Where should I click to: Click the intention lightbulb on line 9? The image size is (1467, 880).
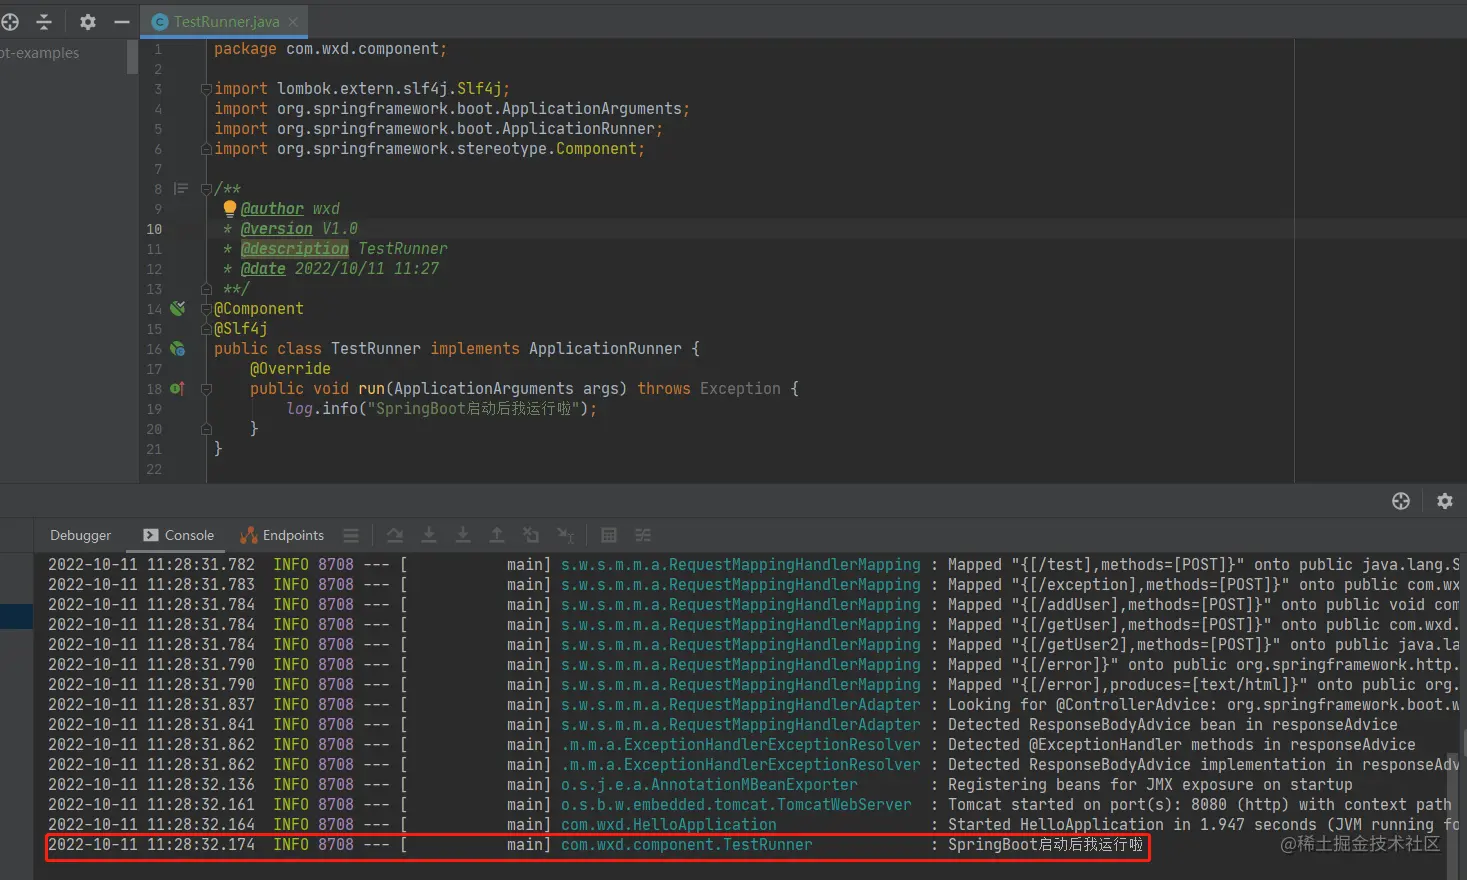click(x=229, y=208)
